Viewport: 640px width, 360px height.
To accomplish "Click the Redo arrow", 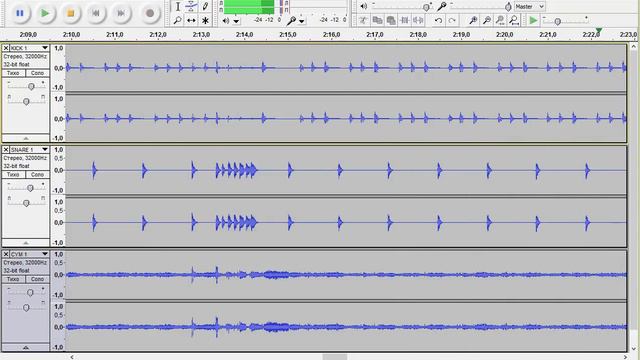I will (452, 20).
